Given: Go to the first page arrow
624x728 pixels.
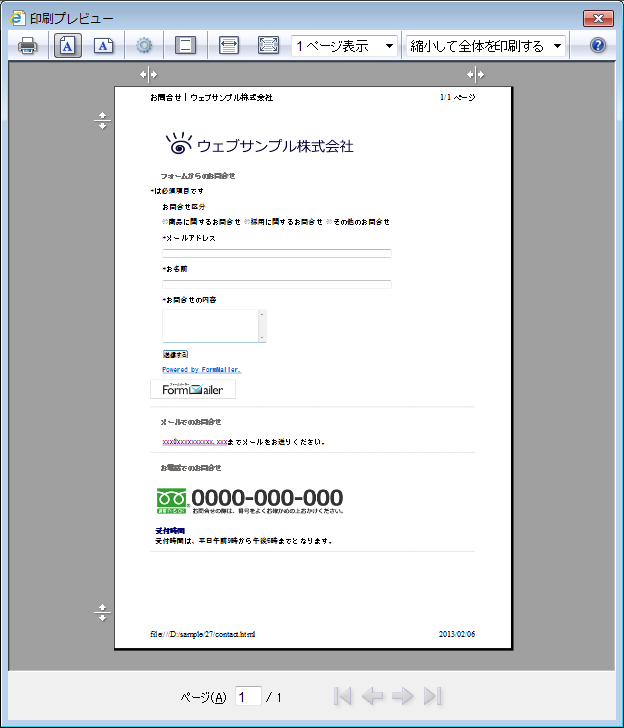Looking at the screenshot, I should [343, 696].
